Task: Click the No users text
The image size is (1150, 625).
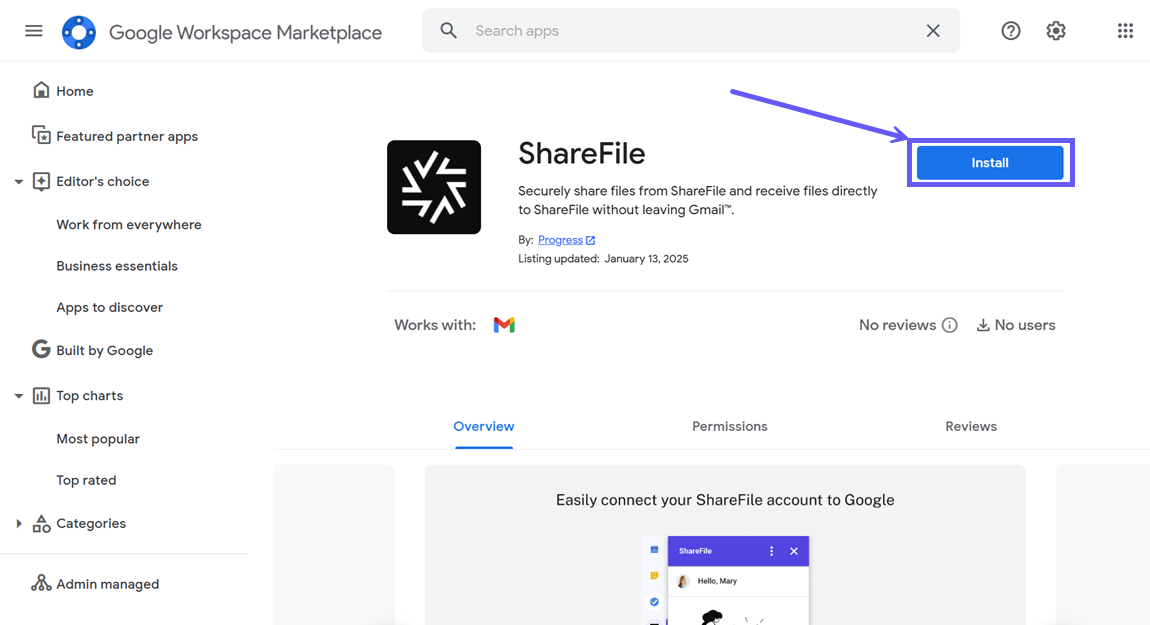Action: (x=1025, y=325)
